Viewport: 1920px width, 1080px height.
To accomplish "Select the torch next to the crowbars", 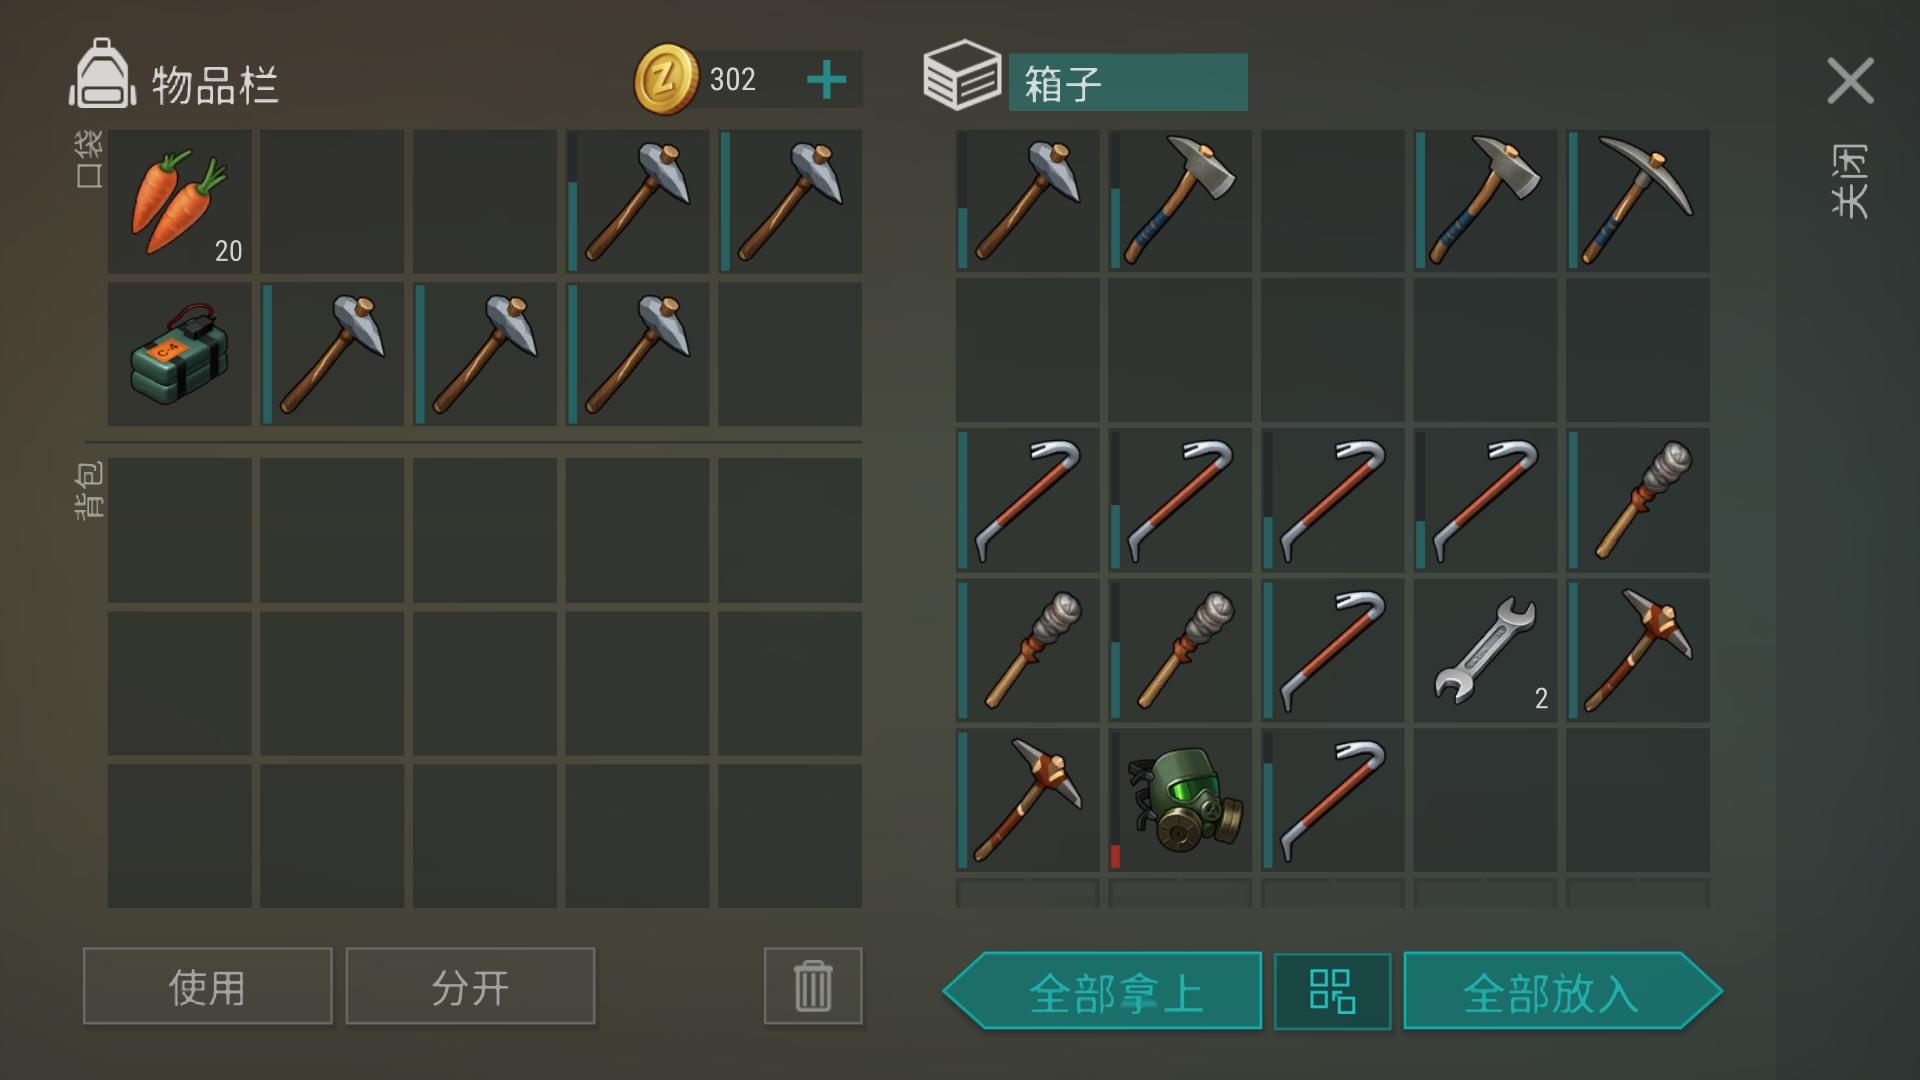I will click(x=1638, y=500).
